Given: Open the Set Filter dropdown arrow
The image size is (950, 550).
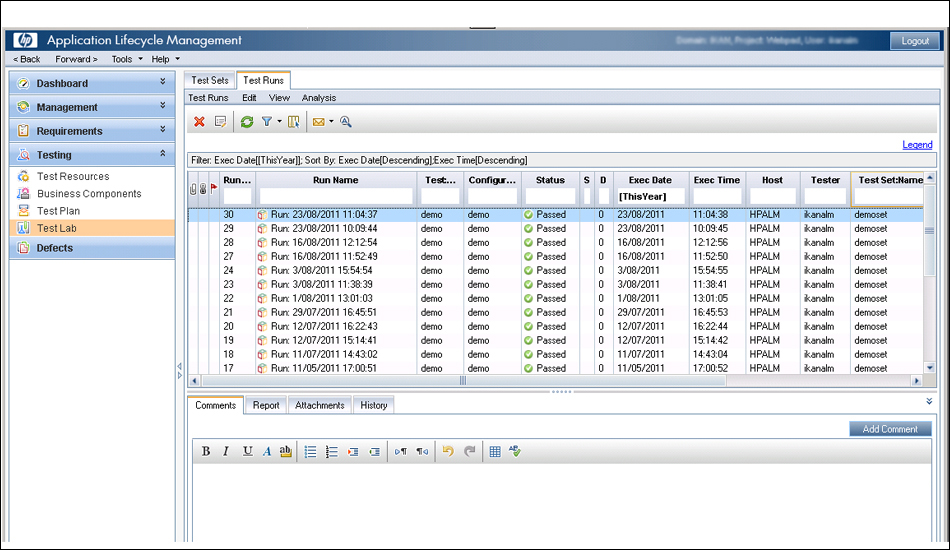Looking at the screenshot, I should pos(279,121).
